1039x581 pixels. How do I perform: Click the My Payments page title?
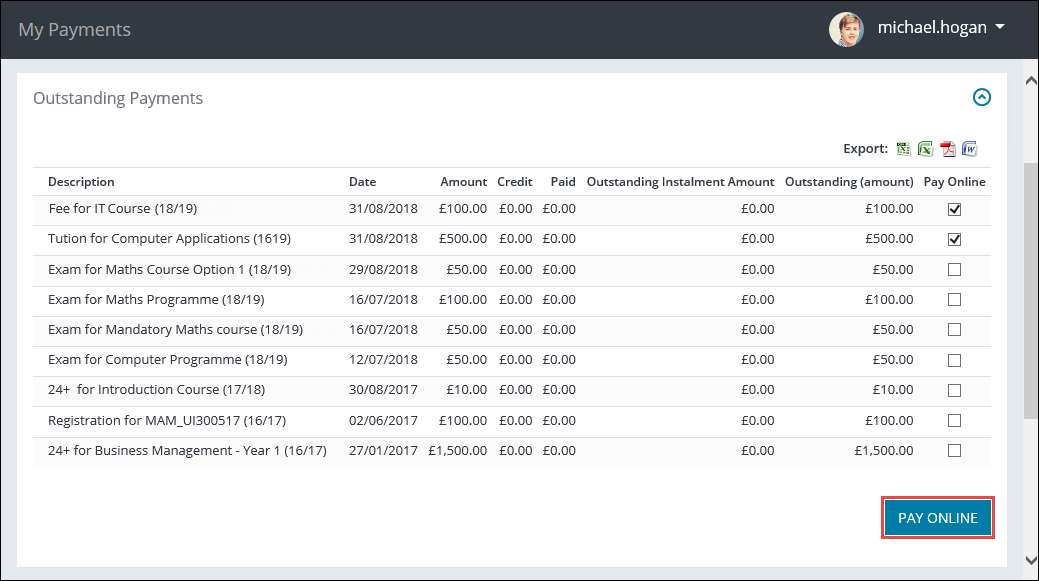tap(74, 30)
